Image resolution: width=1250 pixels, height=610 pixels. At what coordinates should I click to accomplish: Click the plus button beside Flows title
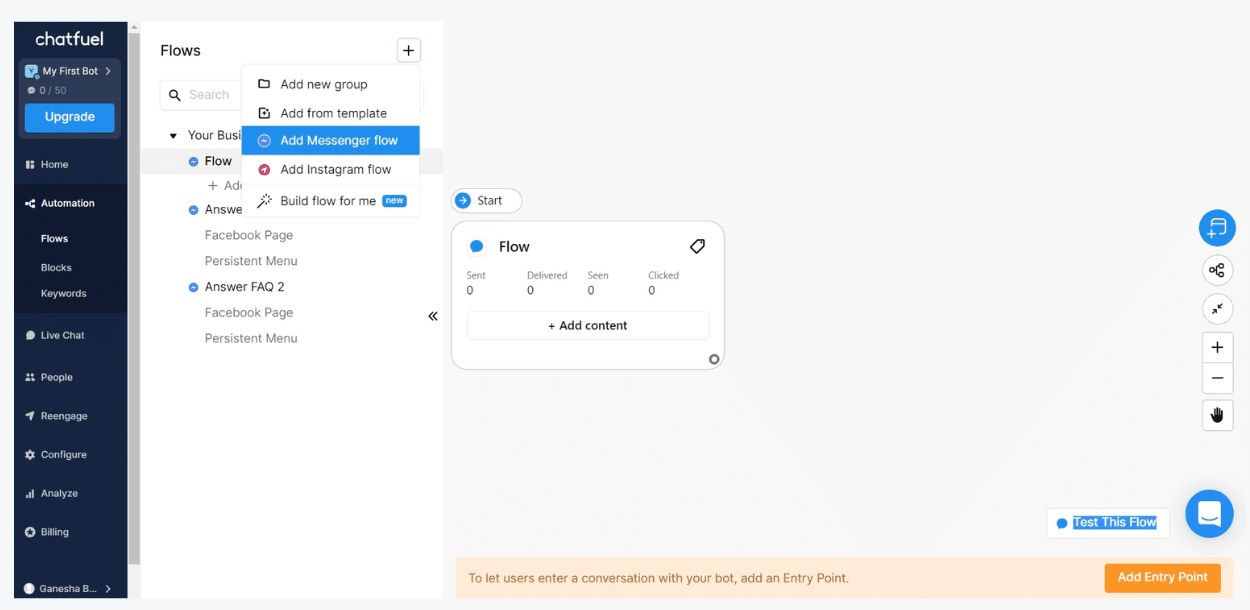pos(408,51)
